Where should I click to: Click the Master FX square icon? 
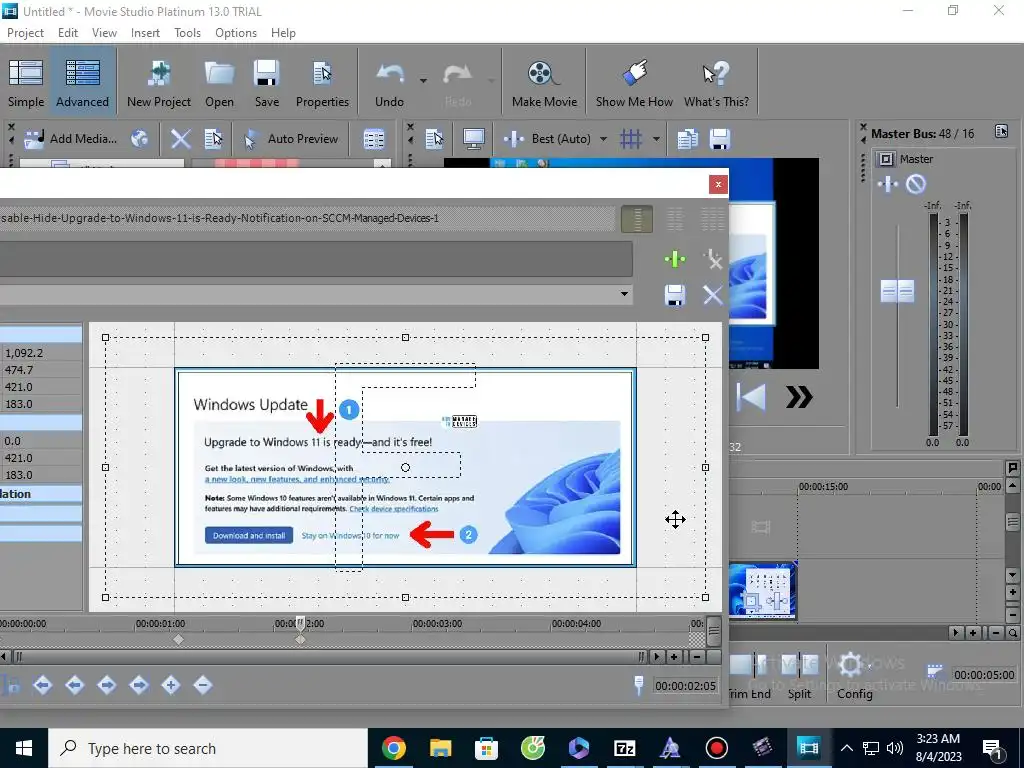[x=886, y=159]
